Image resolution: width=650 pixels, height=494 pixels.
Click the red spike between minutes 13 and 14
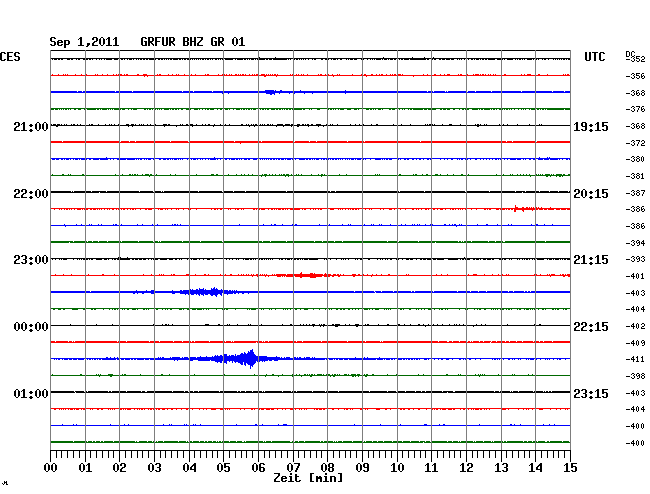[x=527, y=208]
